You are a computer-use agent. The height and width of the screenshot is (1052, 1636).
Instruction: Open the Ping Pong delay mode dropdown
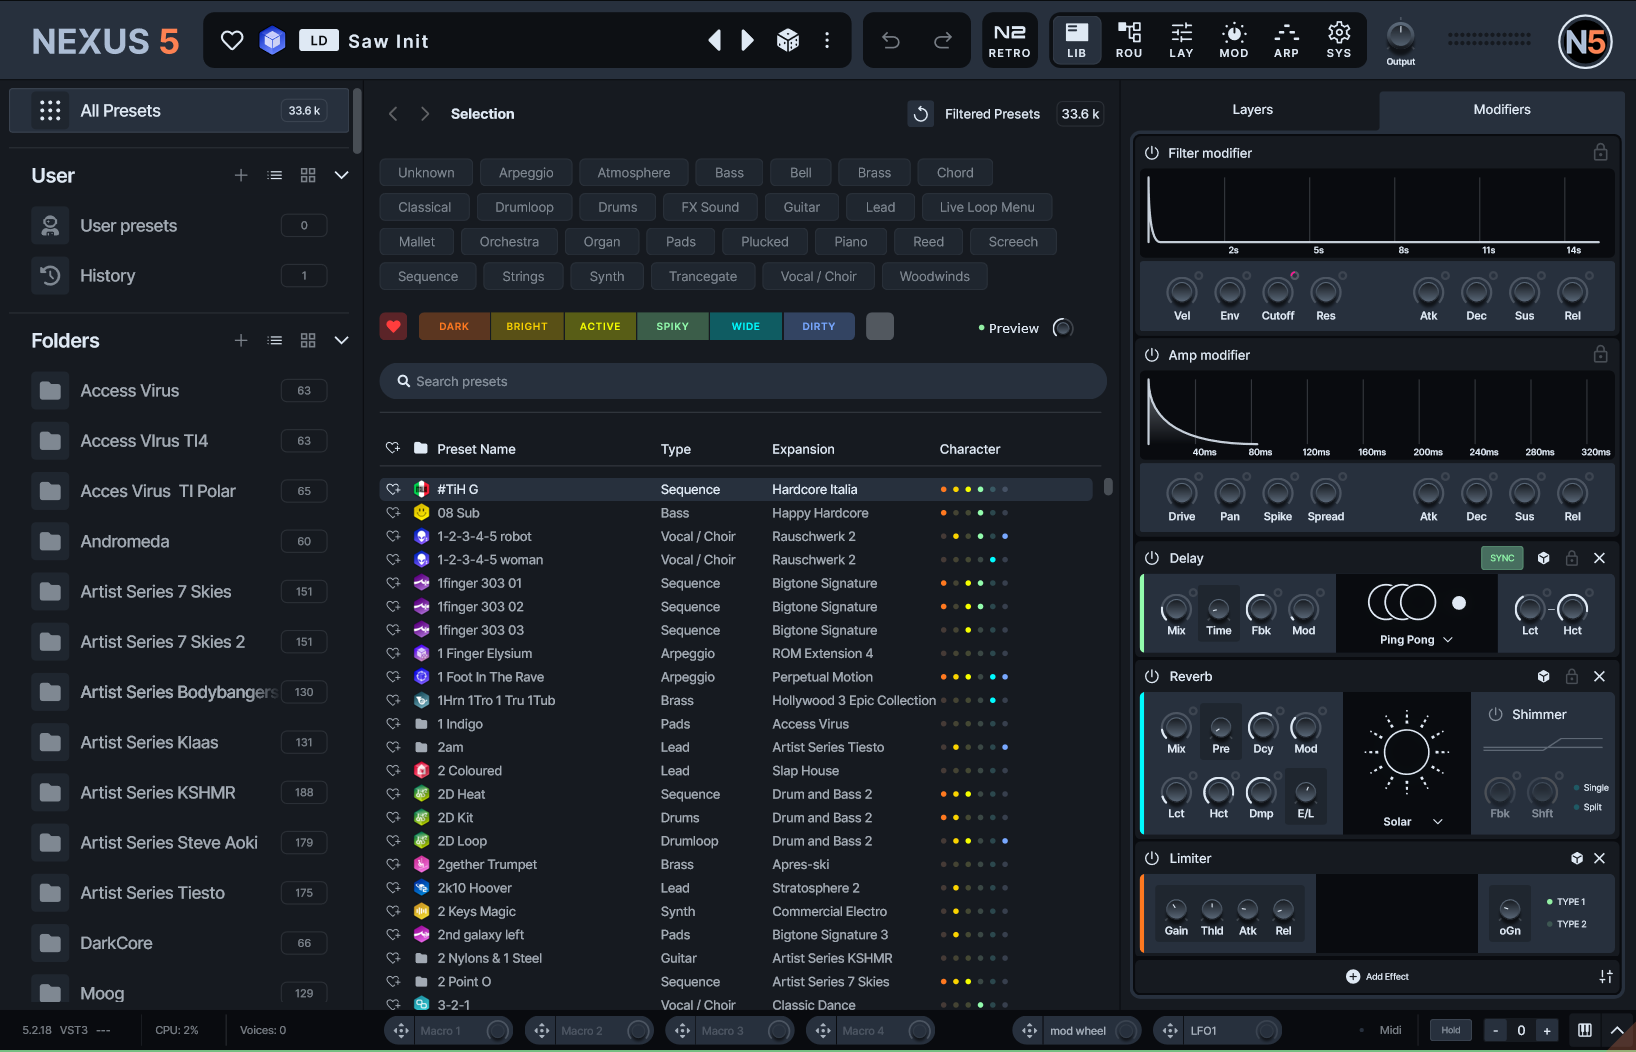pyautogui.click(x=1416, y=640)
